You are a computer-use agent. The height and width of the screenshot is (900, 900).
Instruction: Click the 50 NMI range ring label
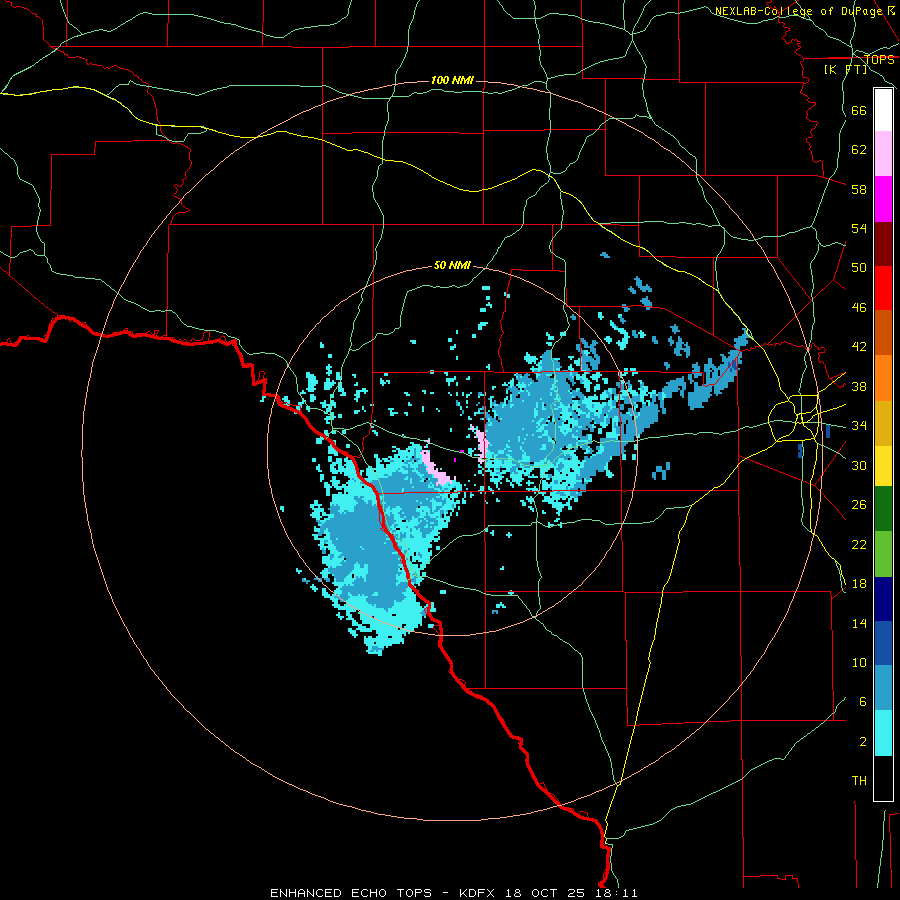(452, 265)
